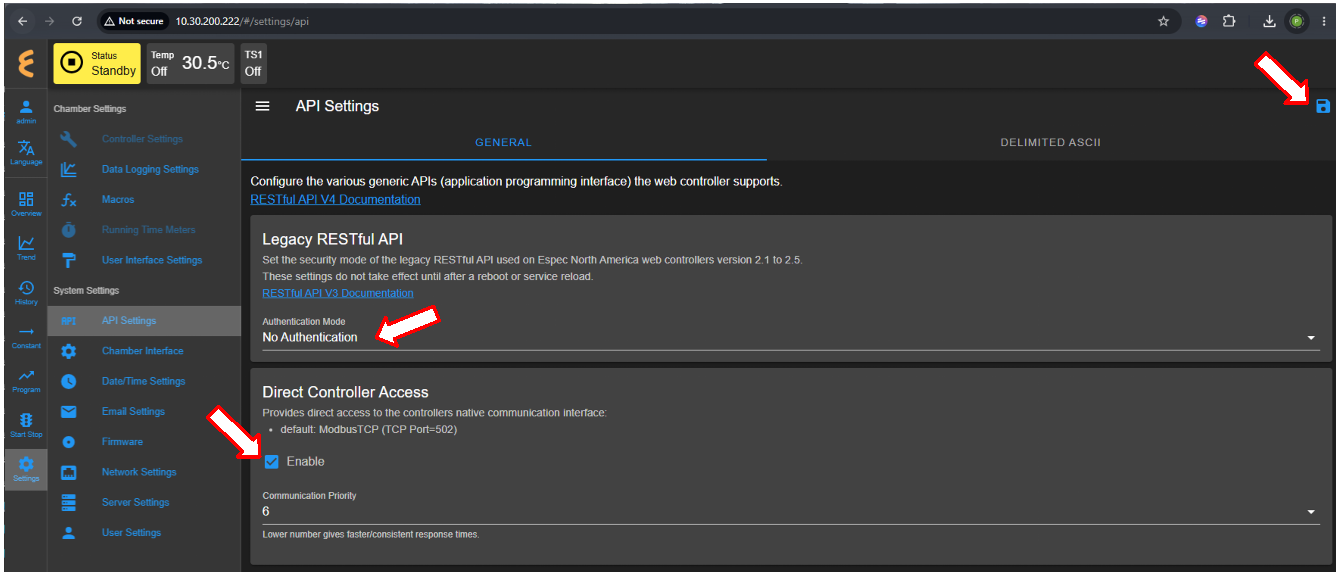Click the Network Settings icon
Screen dimensions: 1338x573
[x=68, y=472]
